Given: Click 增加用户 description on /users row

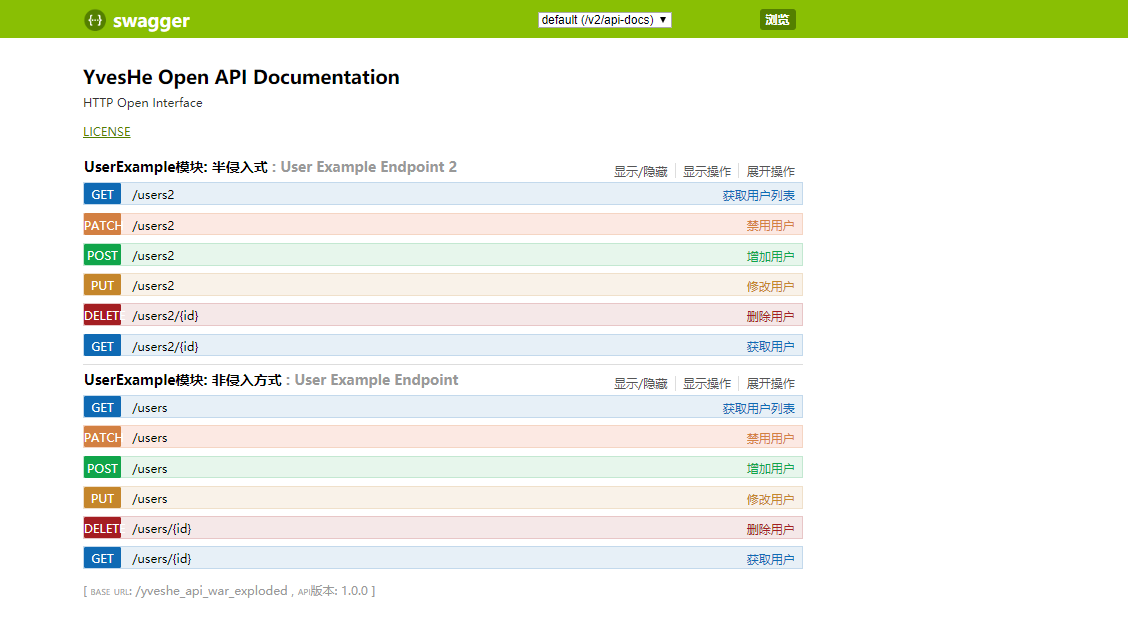Looking at the screenshot, I should pyautogui.click(x=770, y=469).
